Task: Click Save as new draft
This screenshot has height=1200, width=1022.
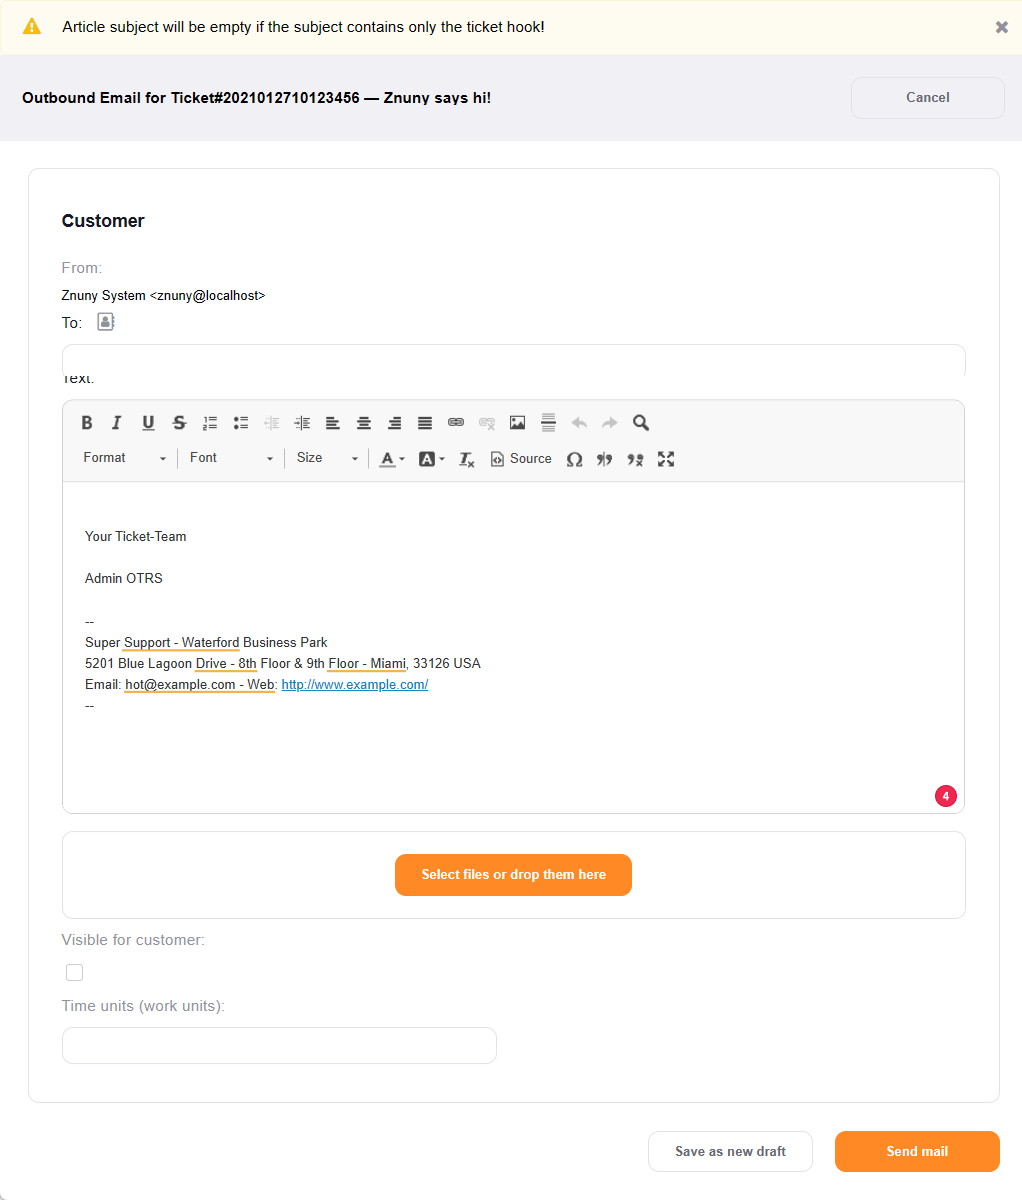Action: (730, 1151)
